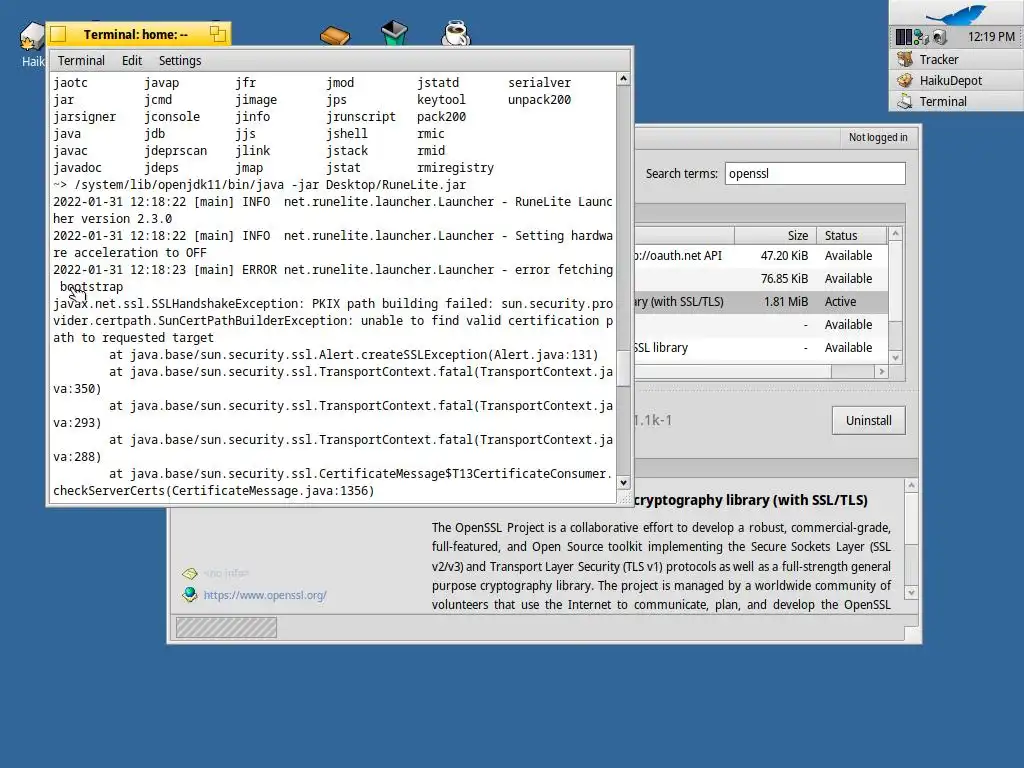Select the 'SSL library' package row

pyautogui.click(x=761, y=347)
